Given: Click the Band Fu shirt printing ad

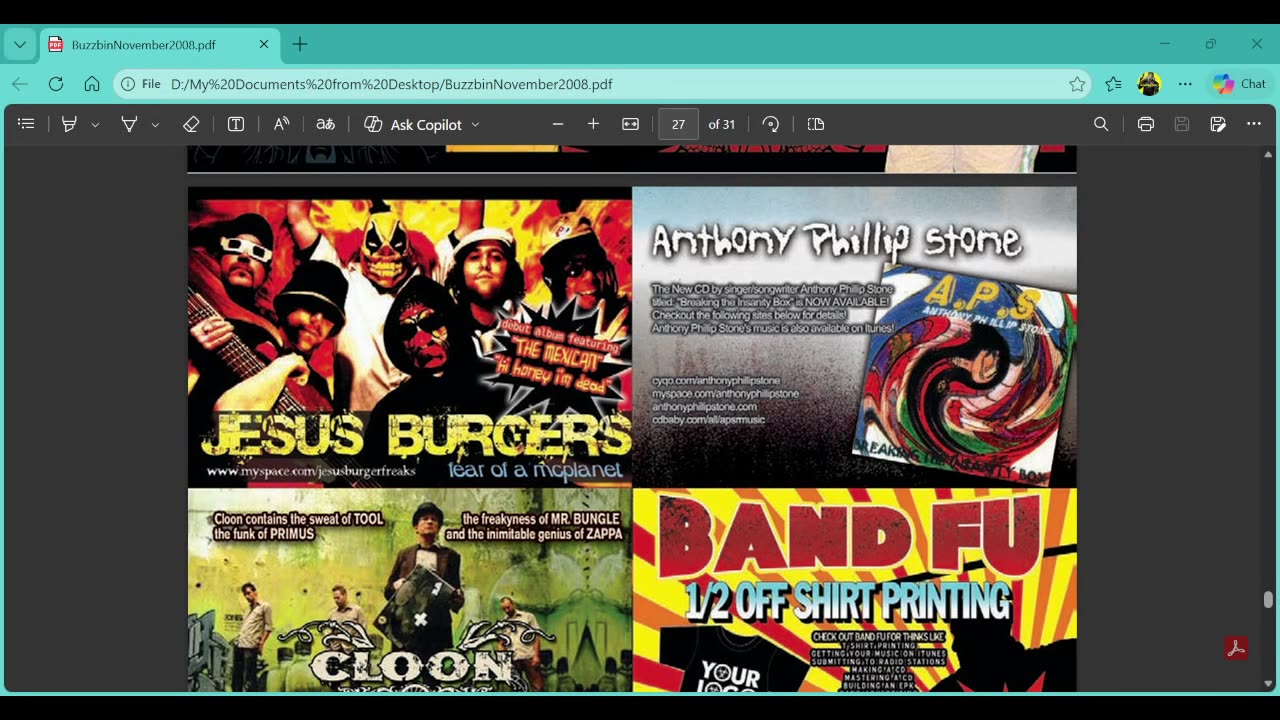Looking at the screenshot, I should pos(855,590).
